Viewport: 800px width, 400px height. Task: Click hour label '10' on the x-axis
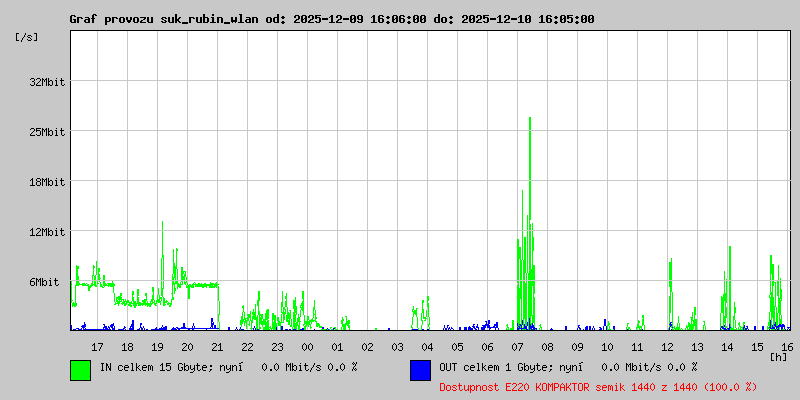(607, 347)
